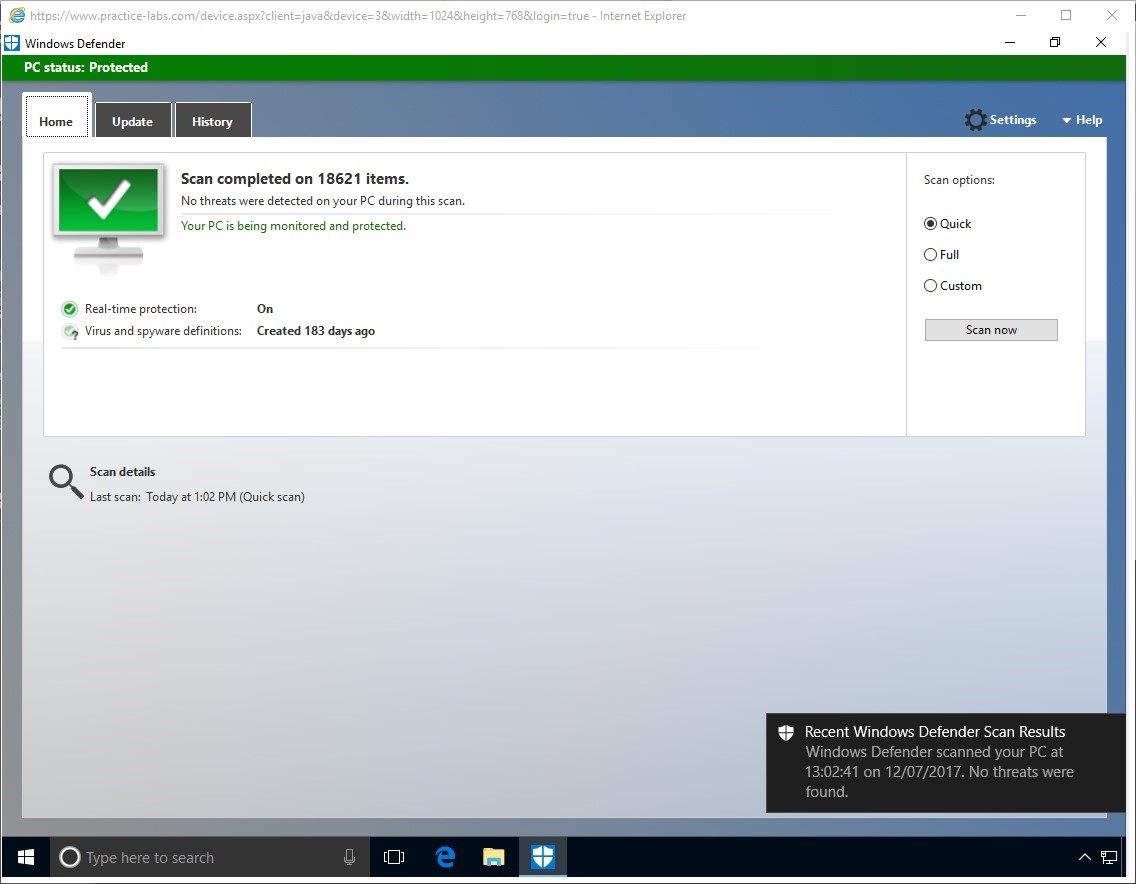Select the Quick scan option

coord(931,224)
